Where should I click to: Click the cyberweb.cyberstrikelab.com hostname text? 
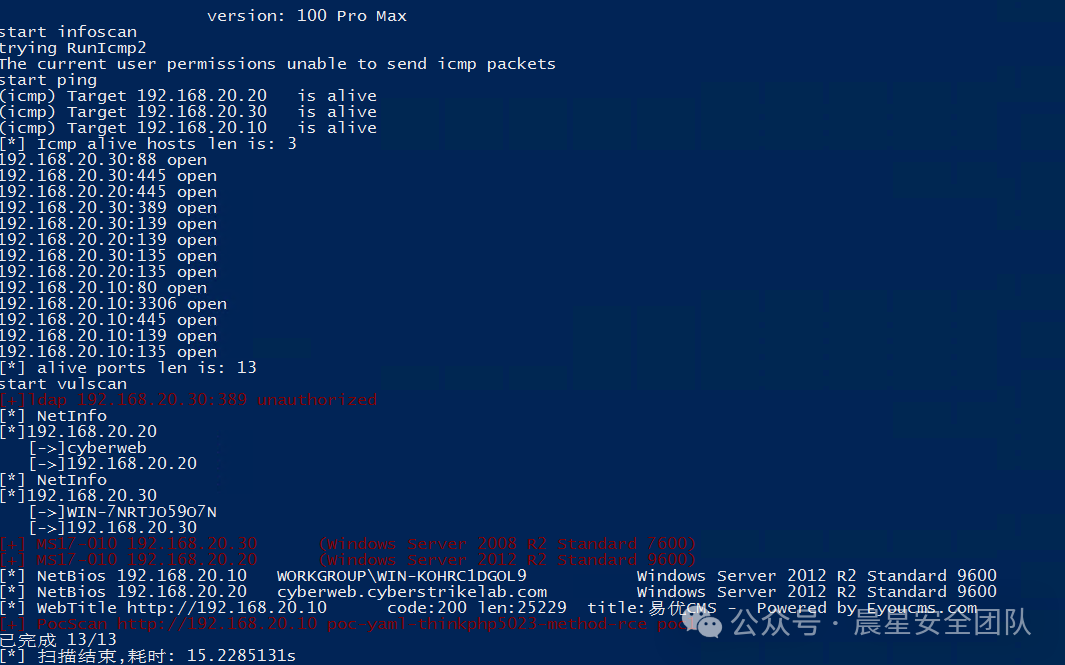pos(412,592)
